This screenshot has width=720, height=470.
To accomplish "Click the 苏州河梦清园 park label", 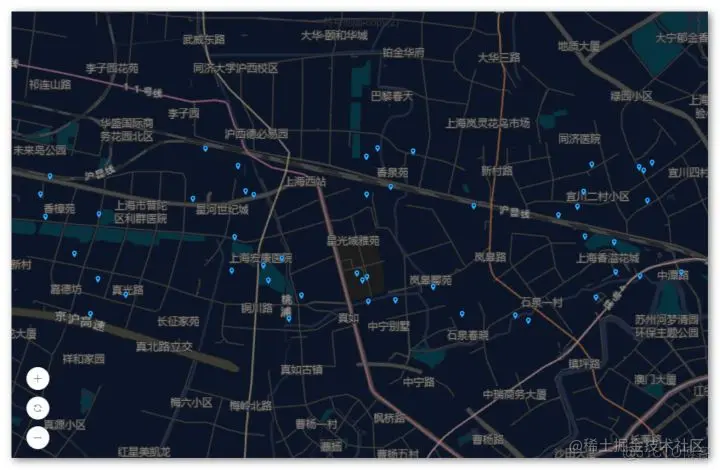I will pyautogui.click(x=667, y=319).
